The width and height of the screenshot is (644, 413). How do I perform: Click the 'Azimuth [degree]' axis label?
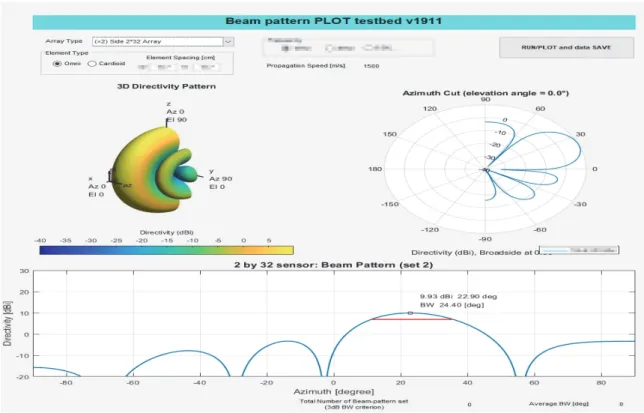coord(334,392)
